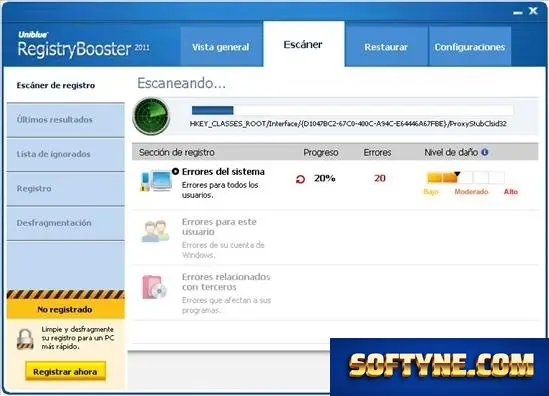Open the Vista general tab
549x396 pixels.
click(221, 47)
